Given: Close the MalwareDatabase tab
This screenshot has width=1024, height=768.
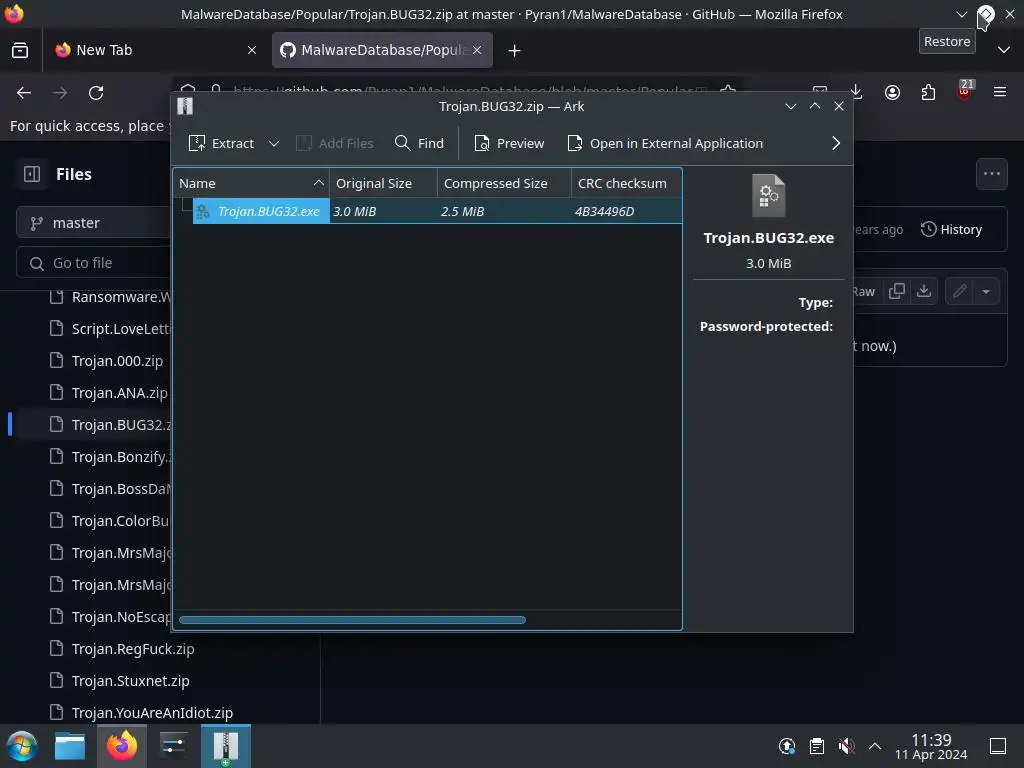Looking at the screenshot, I should (x=477, y=50).
